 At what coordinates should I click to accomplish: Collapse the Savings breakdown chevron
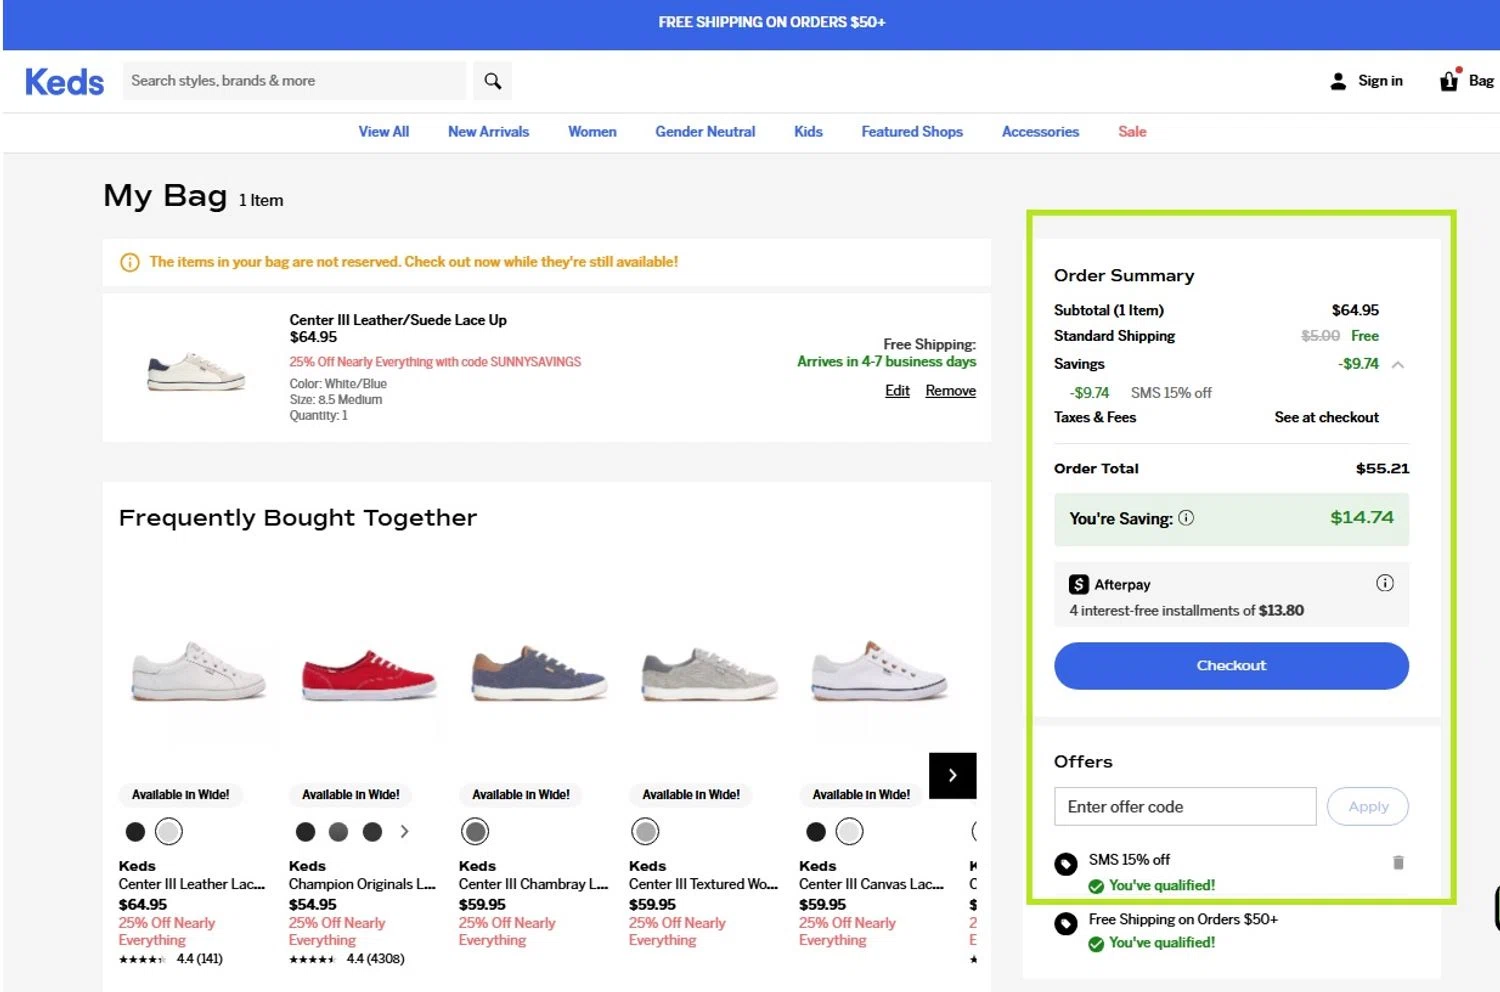pos(1398,364)
